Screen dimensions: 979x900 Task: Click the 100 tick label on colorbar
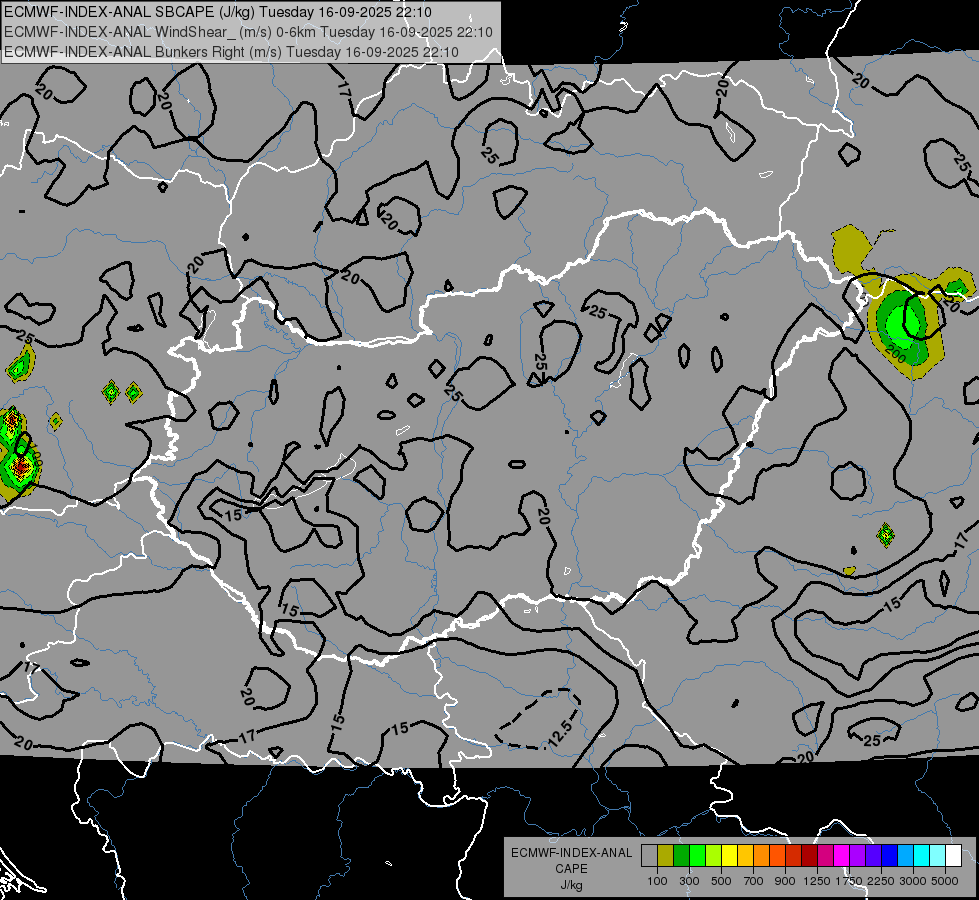[657, 881]
